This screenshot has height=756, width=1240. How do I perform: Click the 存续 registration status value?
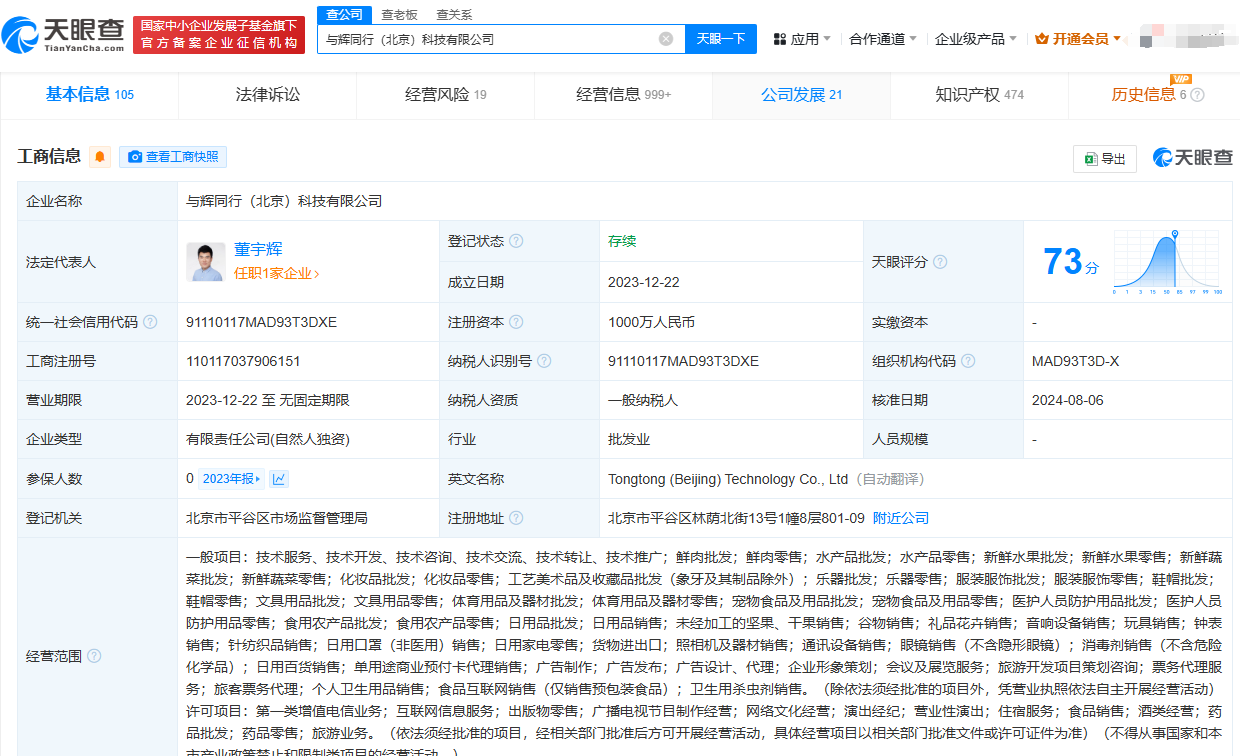point(622,241)
